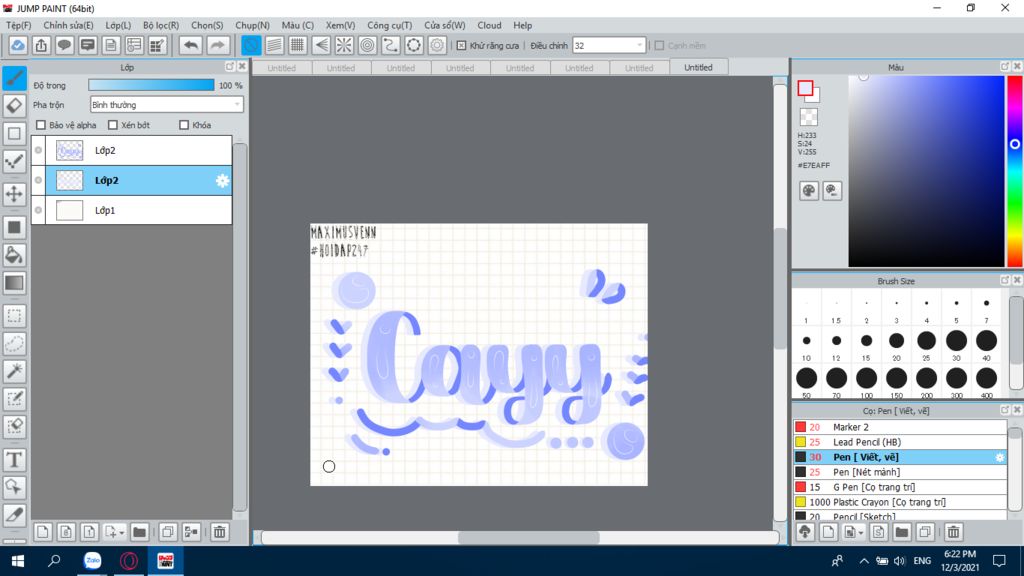Viewport: 1024px width, 576px height.
Task: Select the Pen [Nét mảnh] brush
Action: tap(901, 472)
